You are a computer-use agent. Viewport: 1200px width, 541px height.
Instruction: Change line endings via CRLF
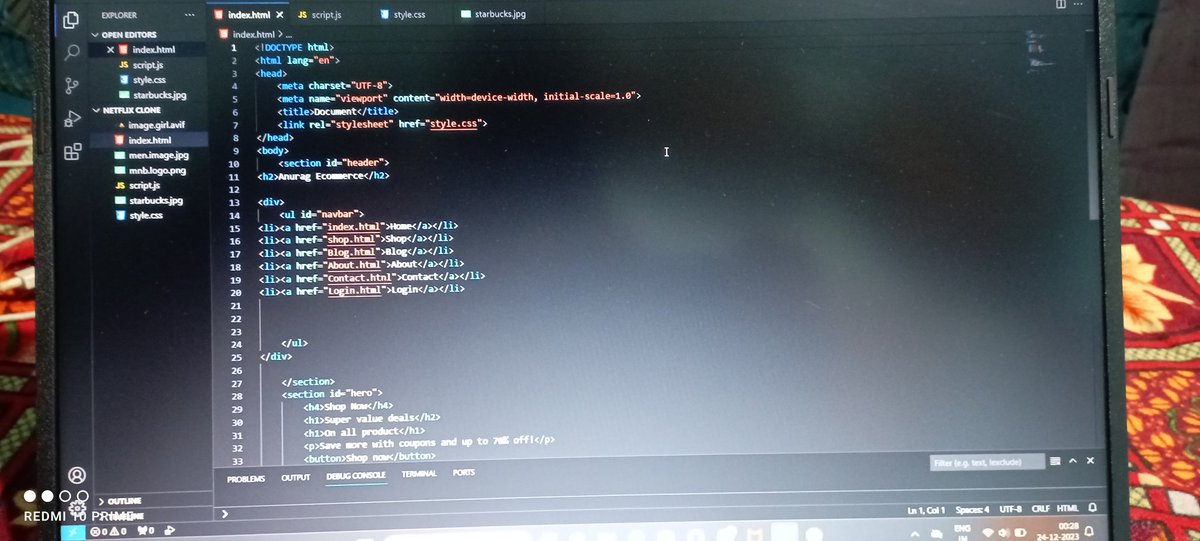pyautogui.click(x=1039, y=510)
